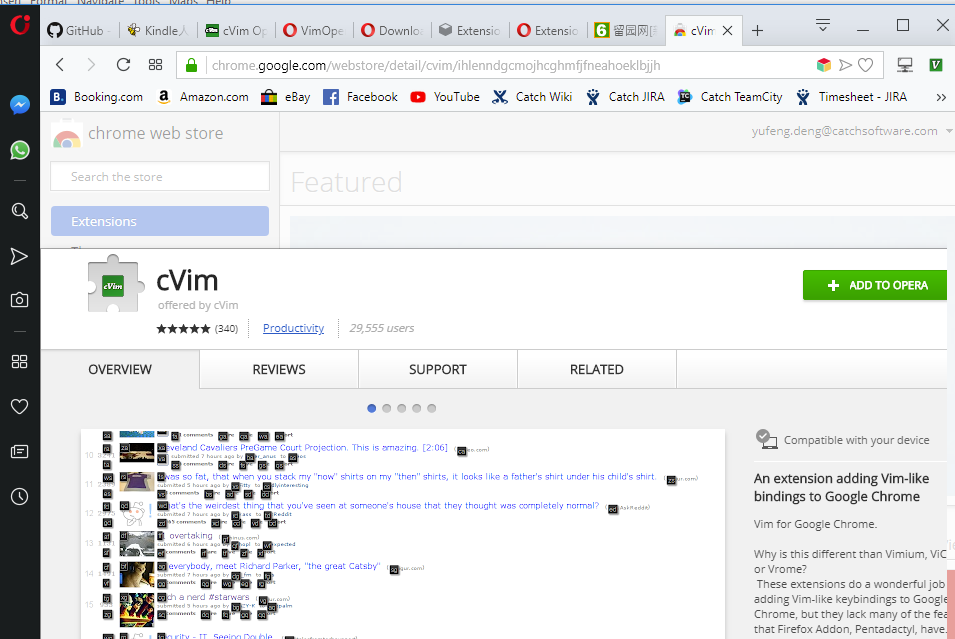Viewport: 955px width, 639px height.
Task: Click the account email yufeng.deng@catchsoftware.com
Action: (x=844, y=131)
